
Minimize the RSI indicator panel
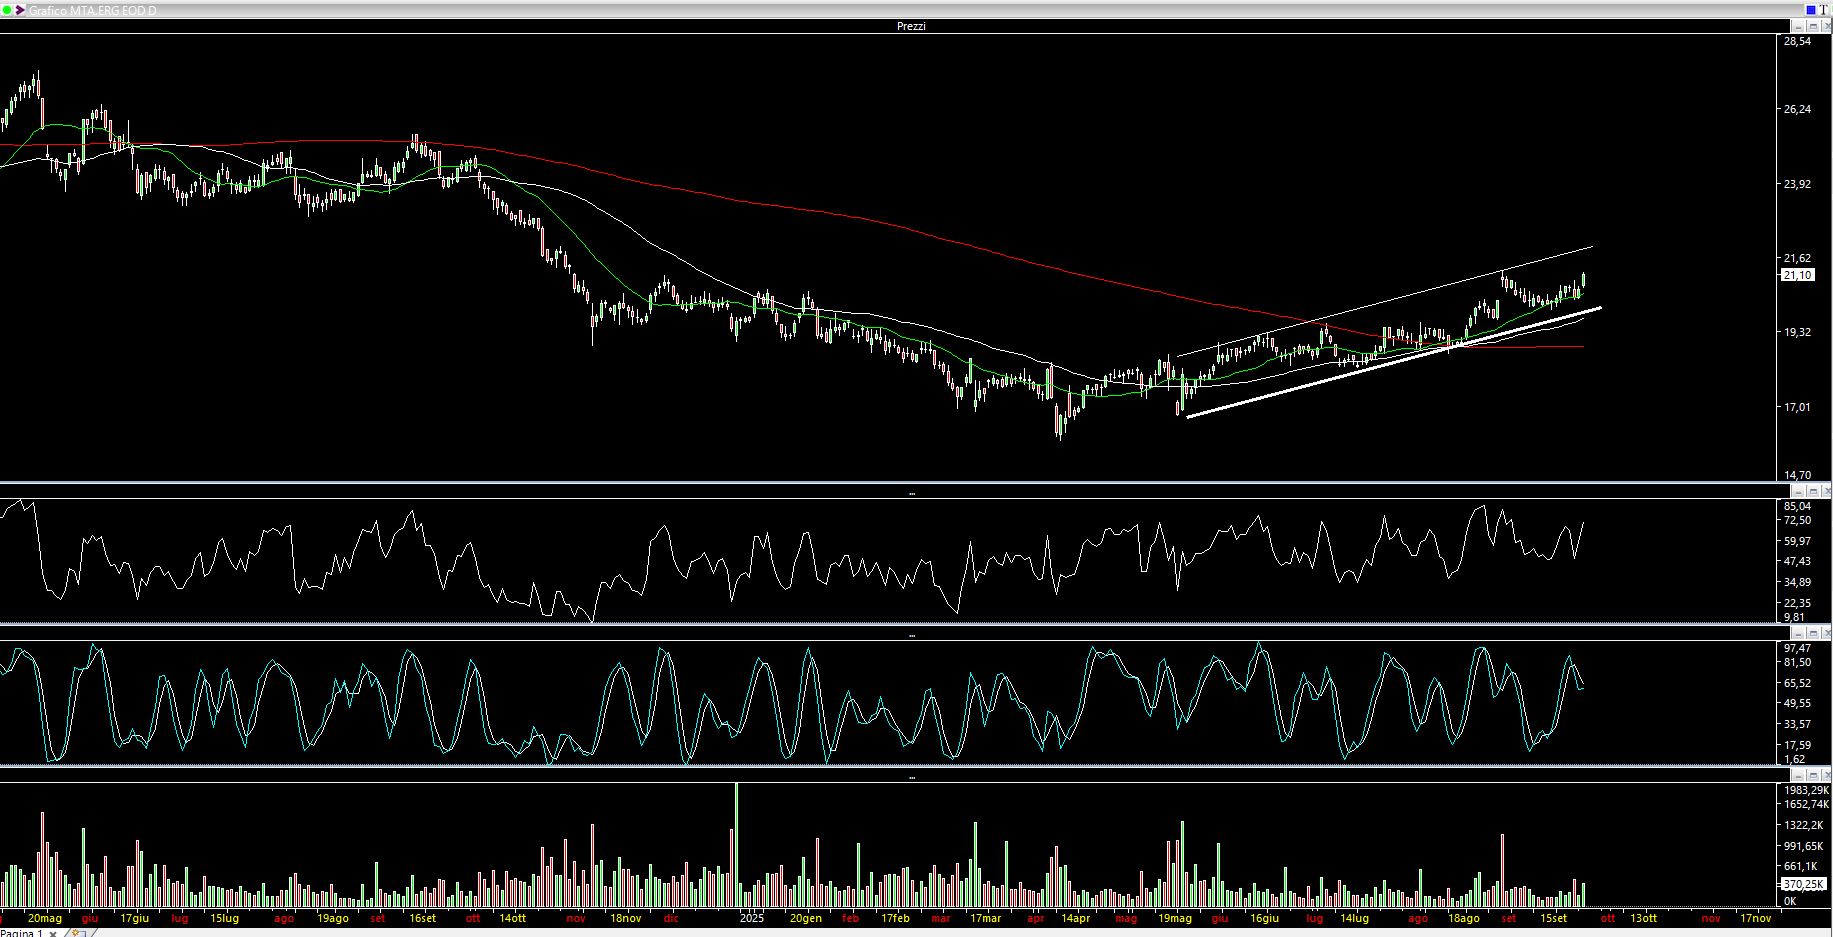1799,492
